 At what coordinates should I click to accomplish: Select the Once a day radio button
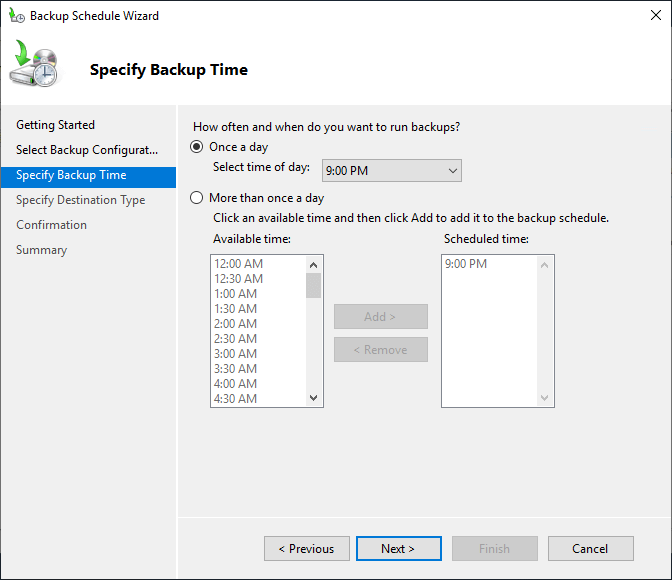[196, 147]
